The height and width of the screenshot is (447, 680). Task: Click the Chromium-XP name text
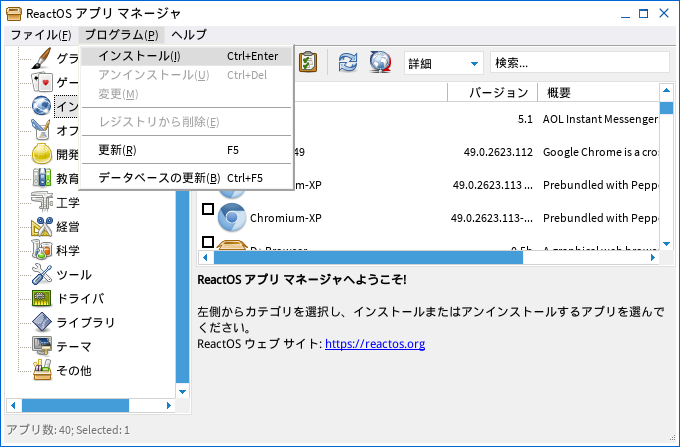point(286,218)
